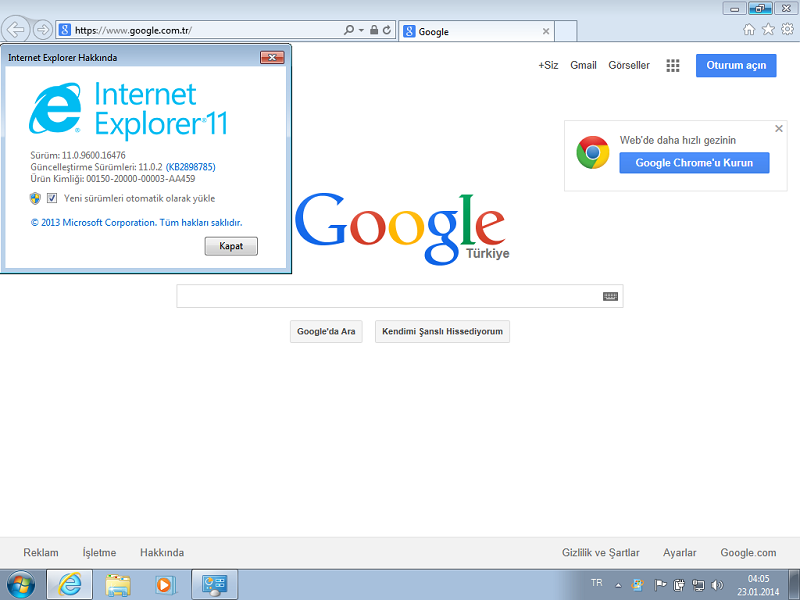Open the KB2898785 update link
Viewport: 800px width, 600px height.
tap(190, 167)
